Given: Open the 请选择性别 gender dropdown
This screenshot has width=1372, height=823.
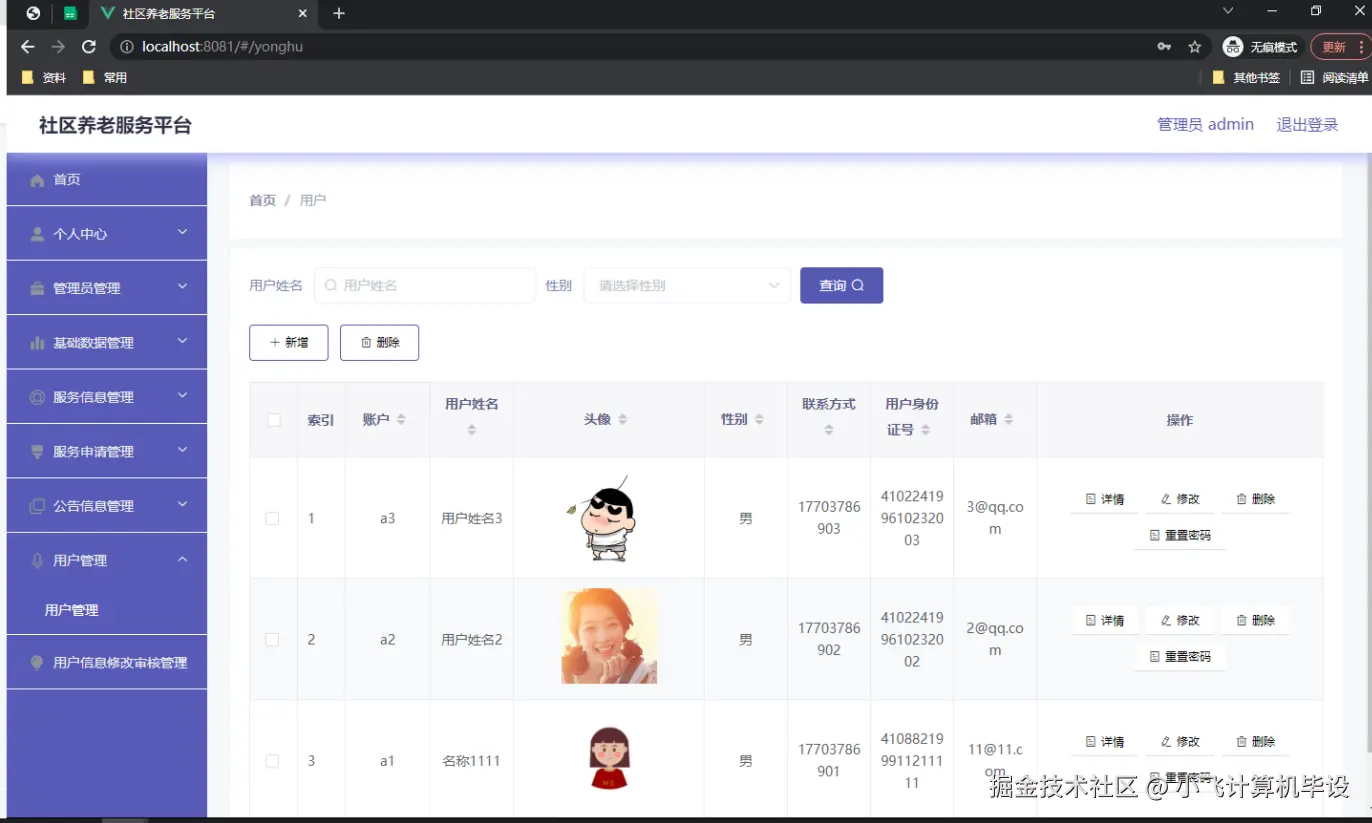Looking at the screenshot, I should pyautogui.click(x=687, y=285).
